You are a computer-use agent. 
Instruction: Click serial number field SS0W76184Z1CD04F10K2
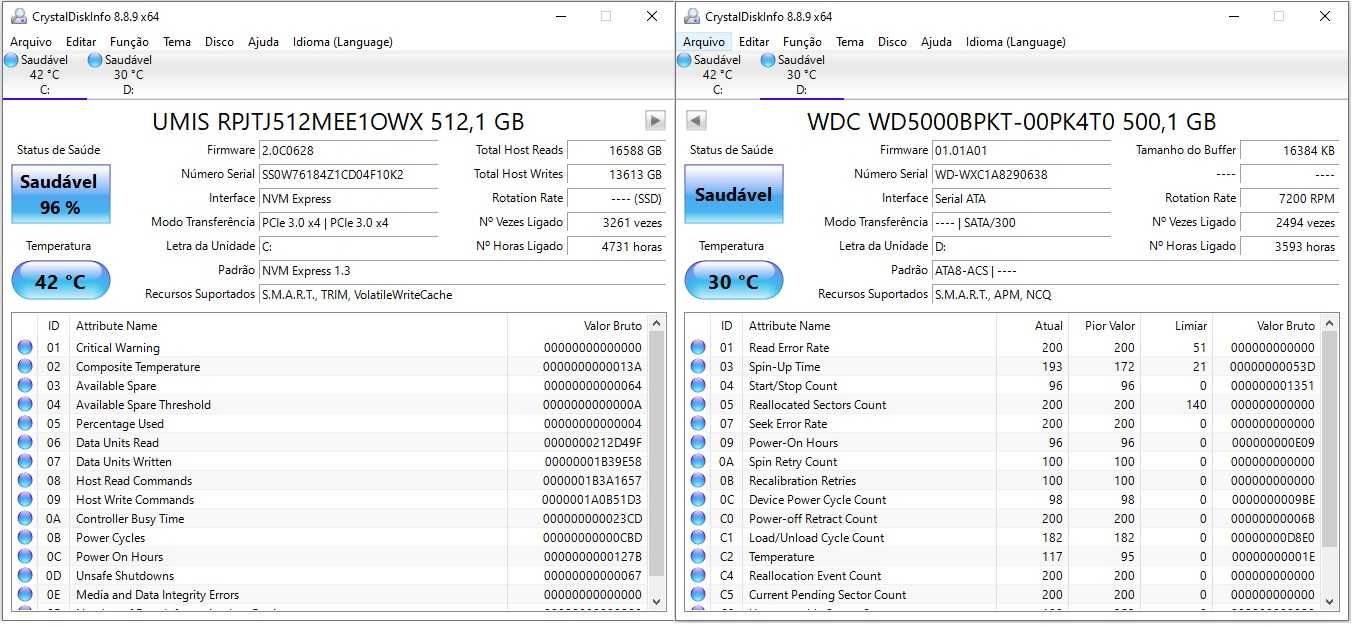(x=348, y=174)
